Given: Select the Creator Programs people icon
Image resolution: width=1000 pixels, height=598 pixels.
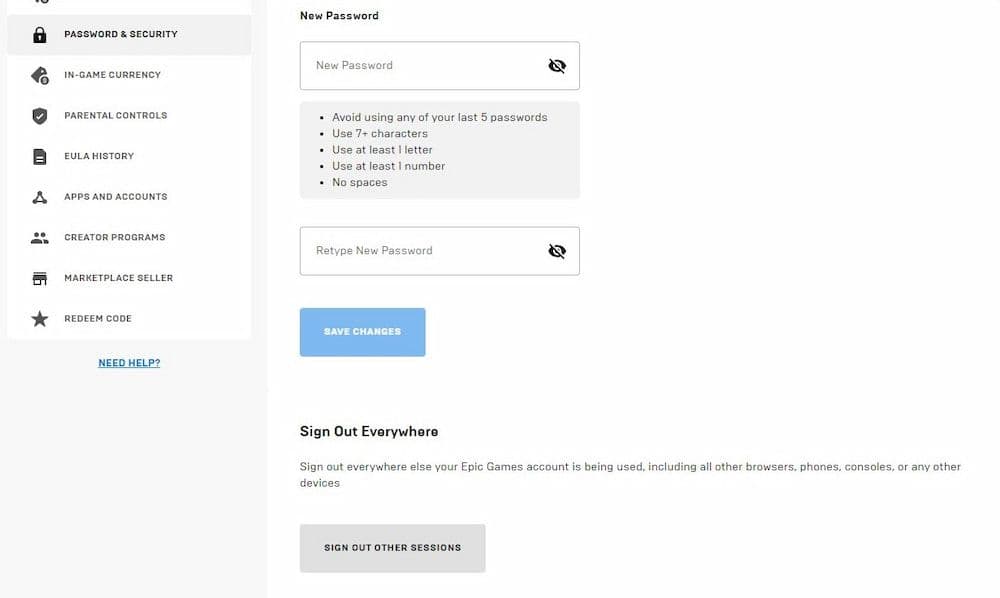Looking at the screenshot, I should coord(39,237).
